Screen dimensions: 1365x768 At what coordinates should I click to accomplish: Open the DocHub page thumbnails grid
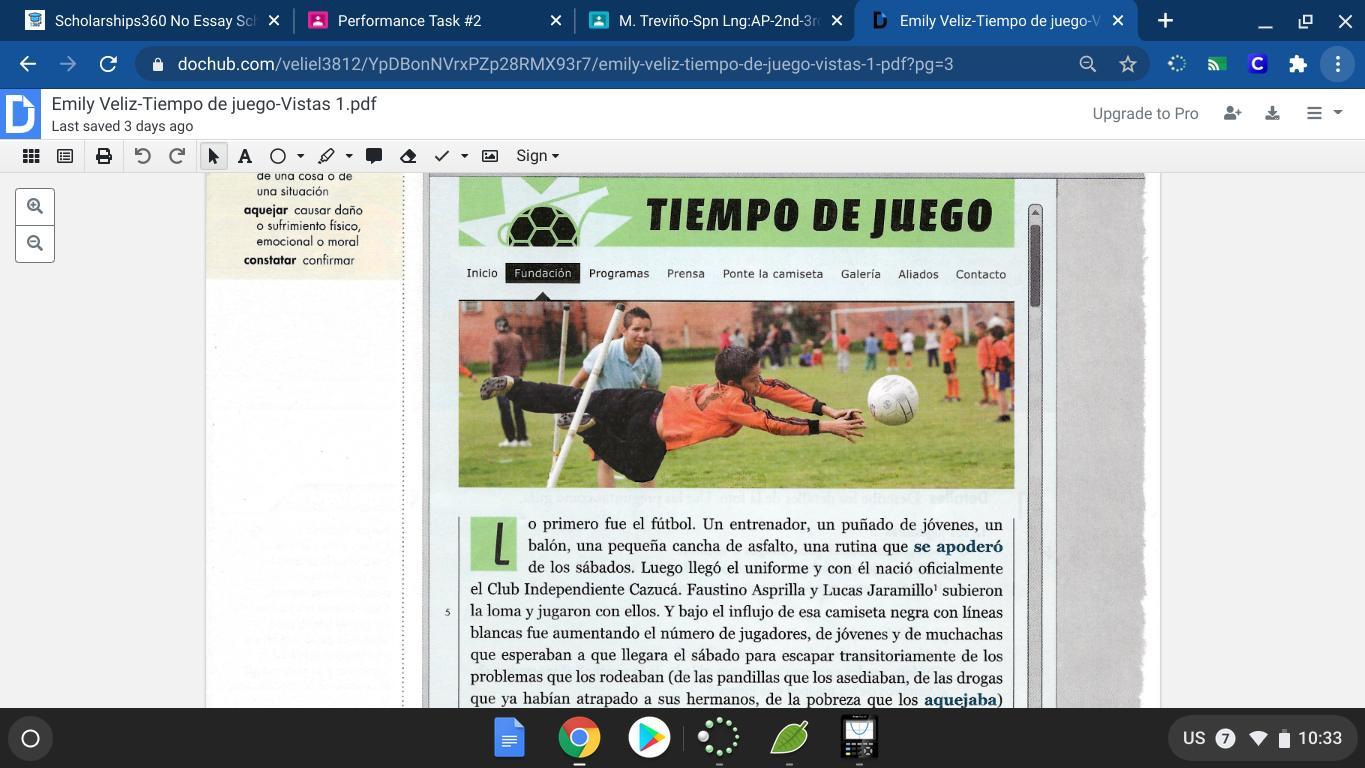point(31,156)
